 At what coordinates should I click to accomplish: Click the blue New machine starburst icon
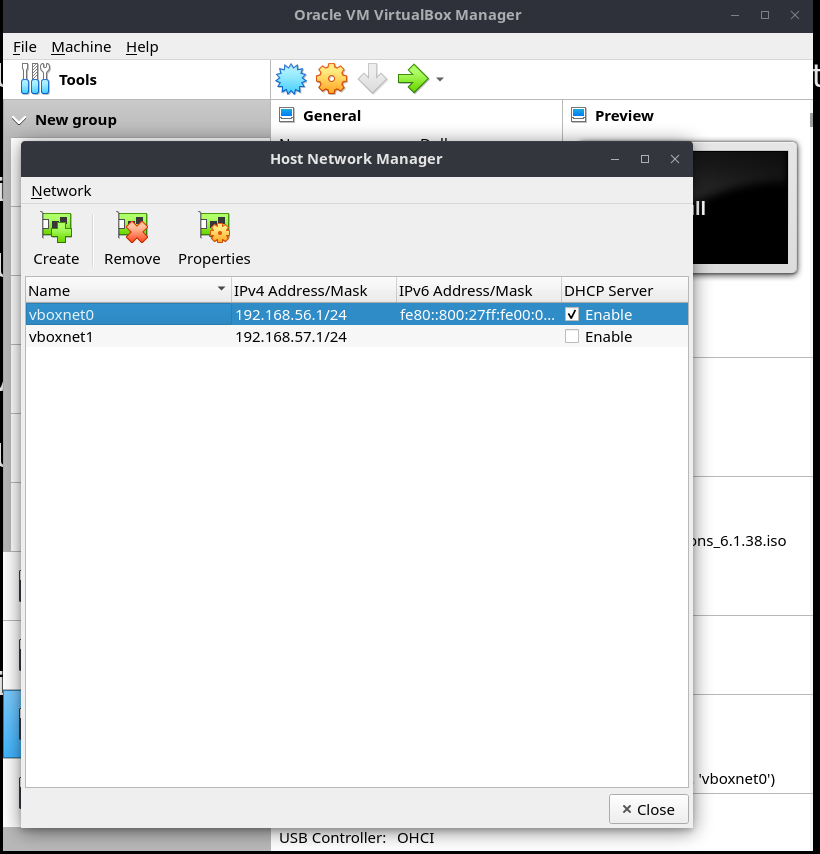(291, 79)
